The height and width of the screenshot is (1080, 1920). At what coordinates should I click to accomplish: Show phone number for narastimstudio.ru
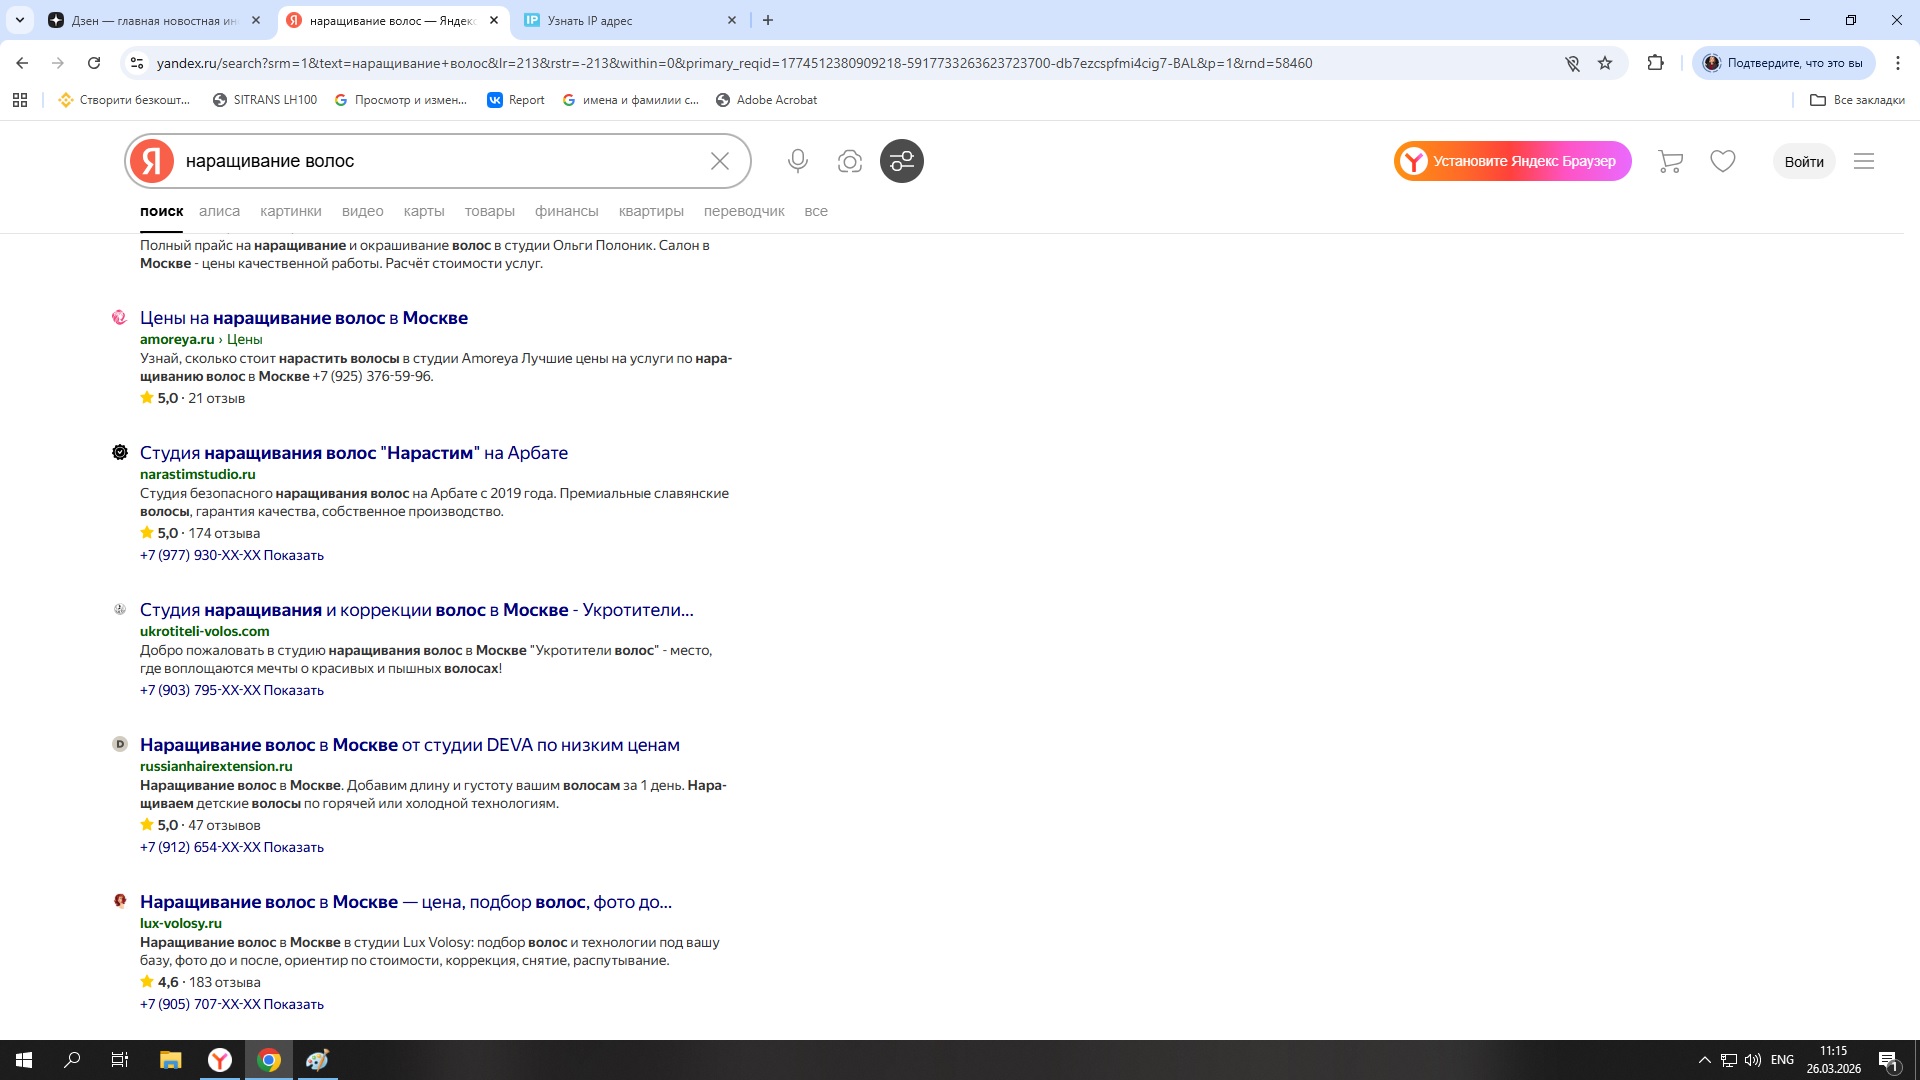[293, 555]
